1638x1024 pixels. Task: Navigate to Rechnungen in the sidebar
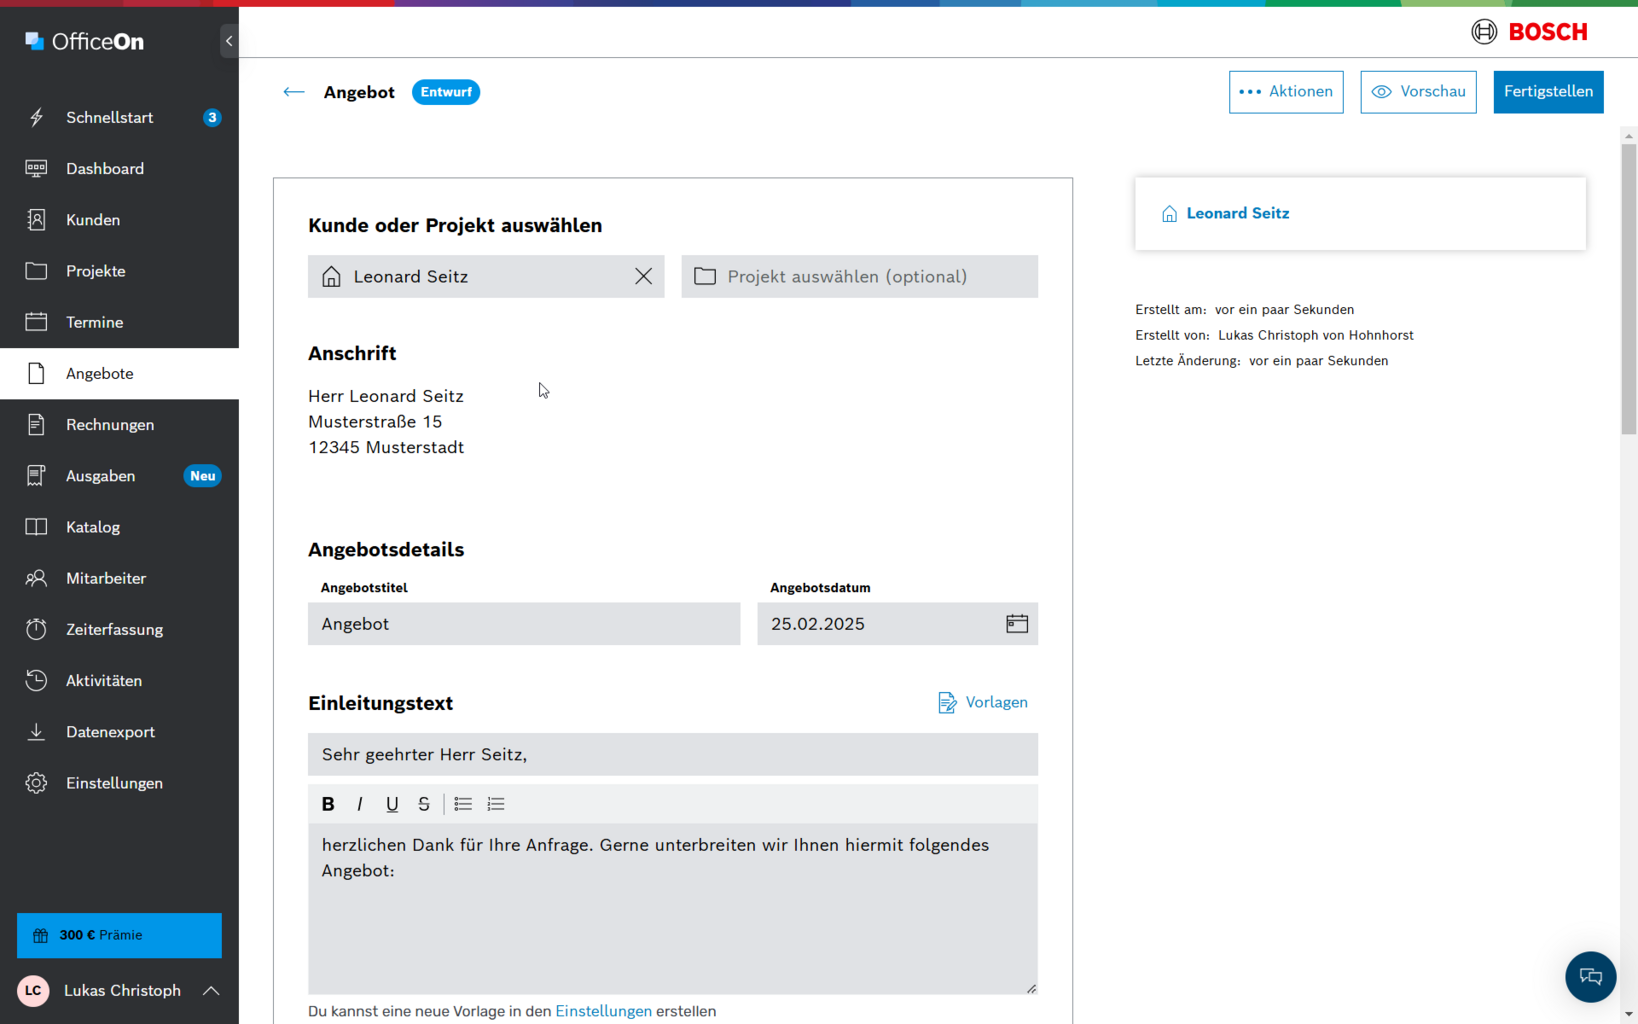(110, 425)
